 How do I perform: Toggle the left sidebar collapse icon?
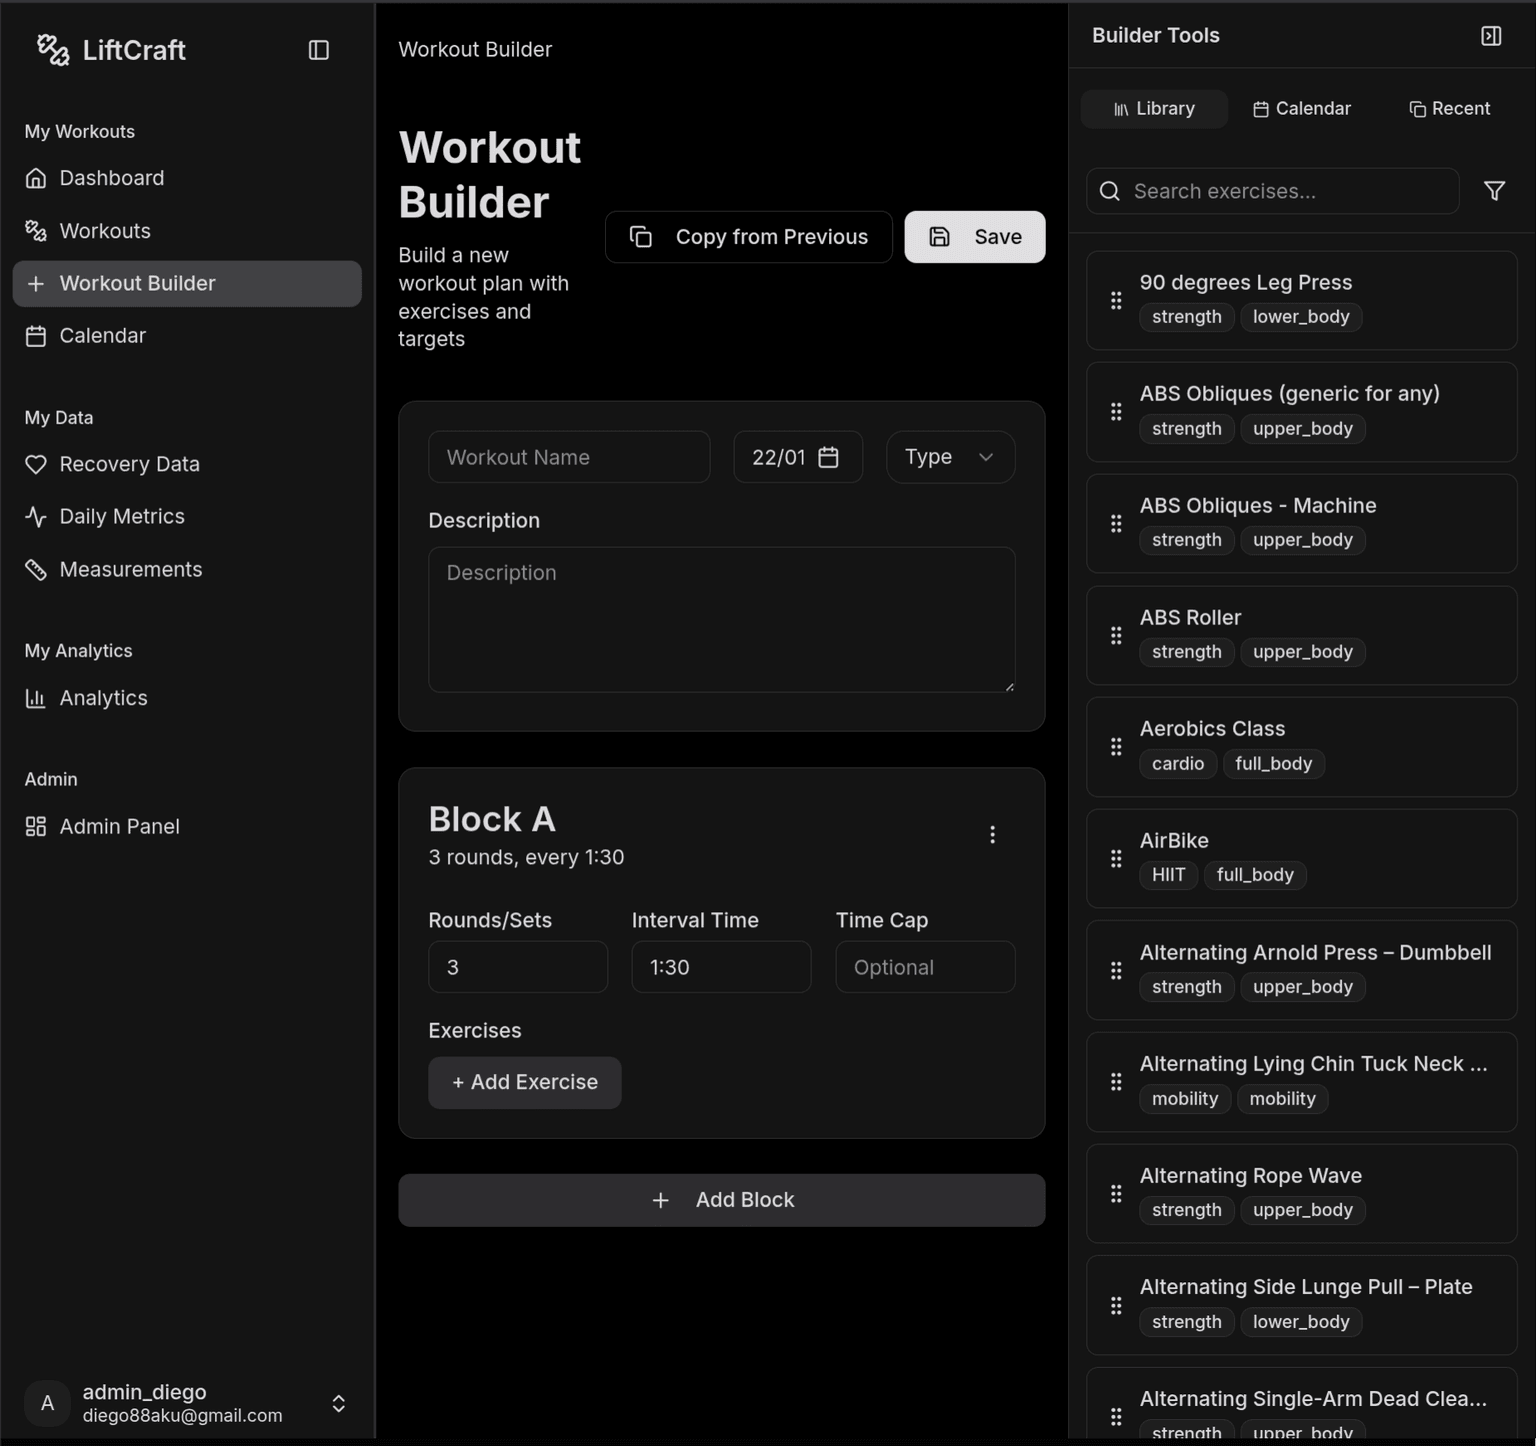point(318,50)
